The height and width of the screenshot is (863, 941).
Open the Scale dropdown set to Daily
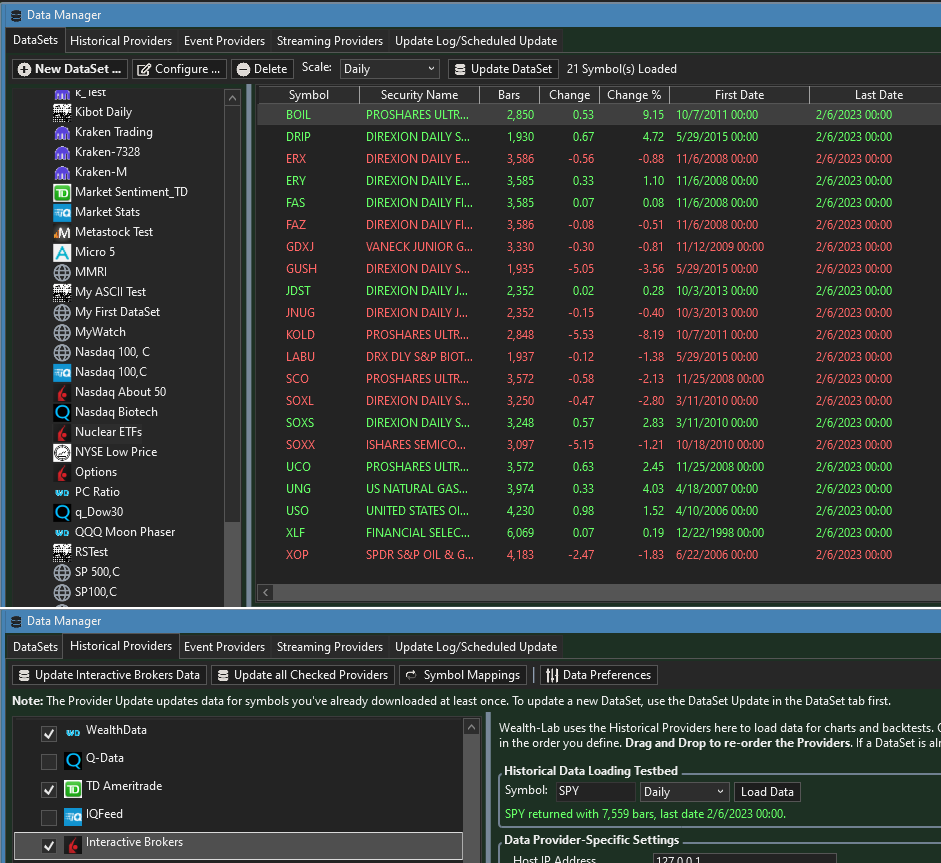click(389, 69)
